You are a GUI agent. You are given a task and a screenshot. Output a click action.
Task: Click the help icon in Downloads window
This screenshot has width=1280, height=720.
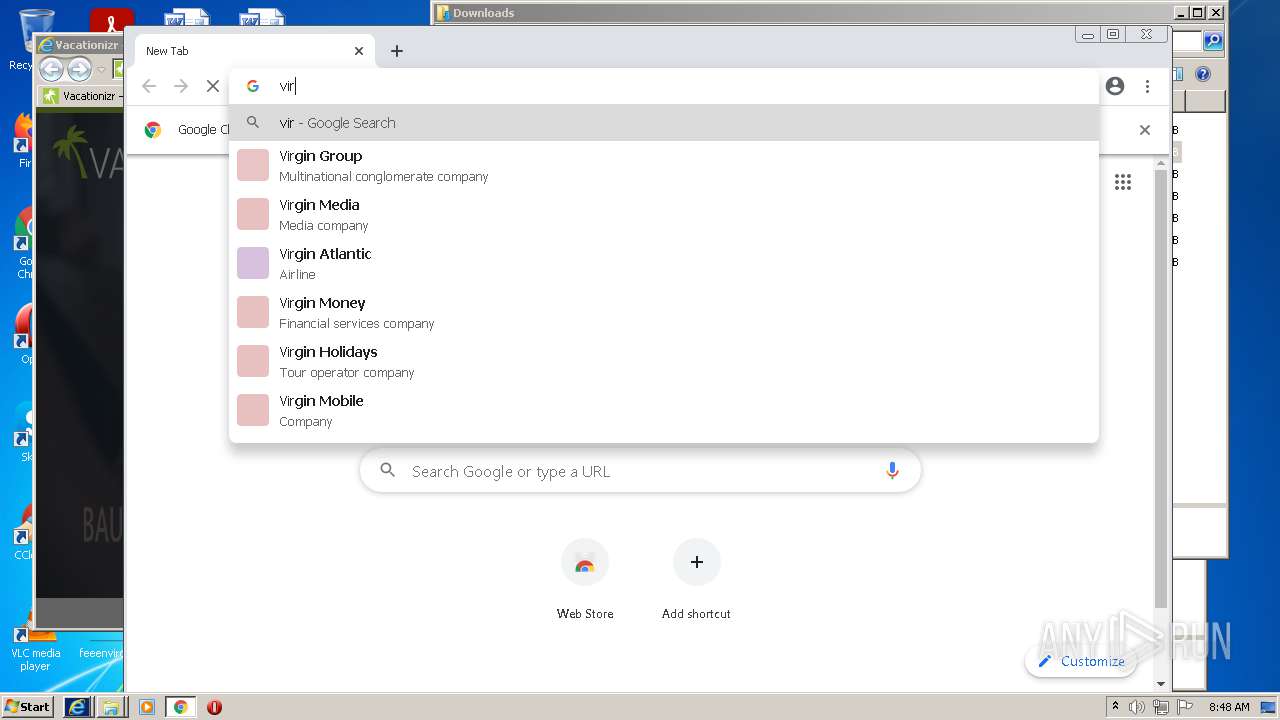click(x=1203, y=74)
